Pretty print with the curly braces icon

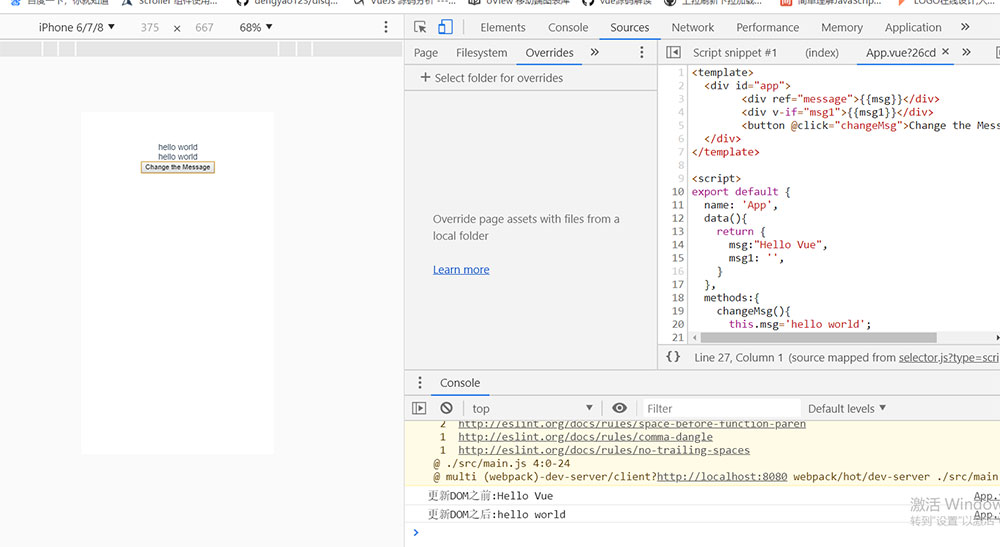(x=673, y=357)
